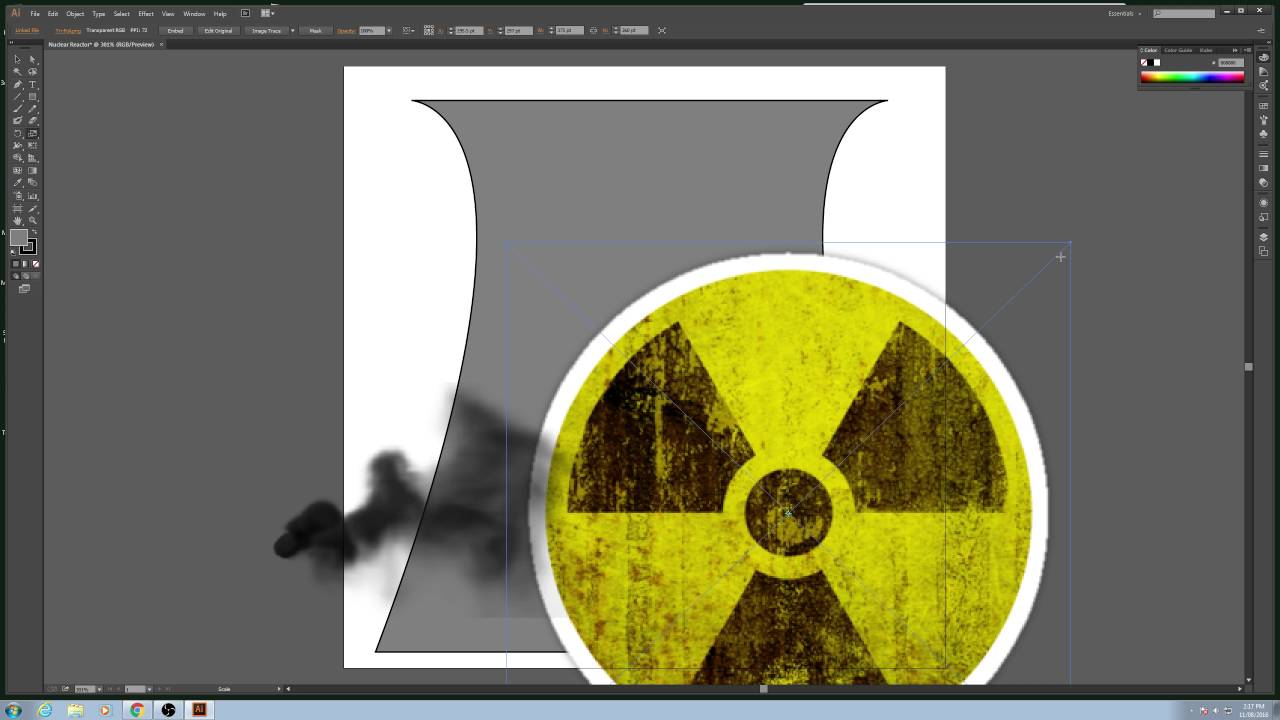Open the Stroke panel from right dock

pos(1264,155)
